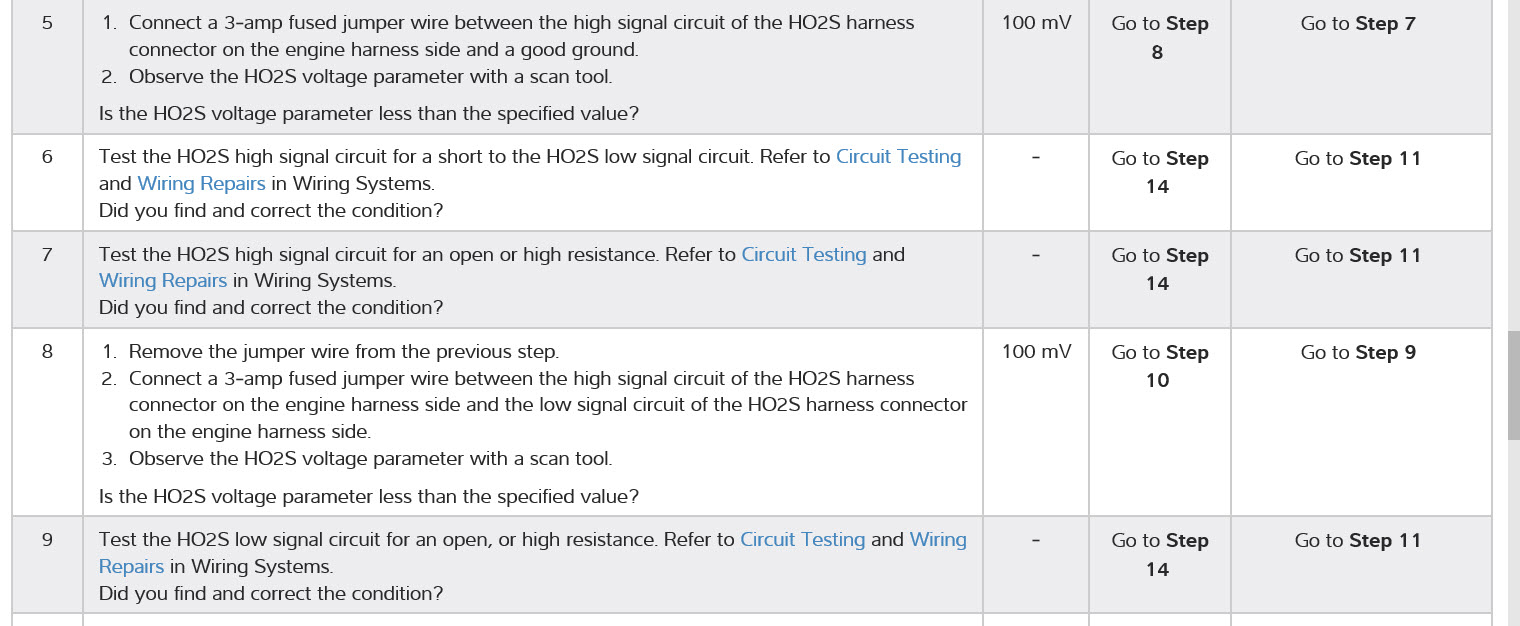Click "Go to Step 7" in step 5 row
This screenshot has height=626, width=1520.
tap(1358, 24)
